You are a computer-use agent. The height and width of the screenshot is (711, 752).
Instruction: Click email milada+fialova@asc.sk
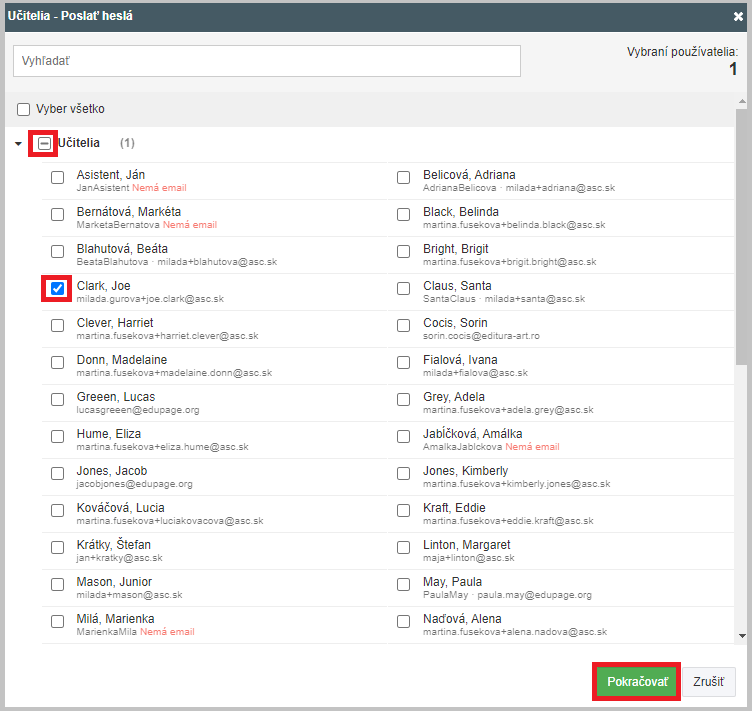(475, 373)
